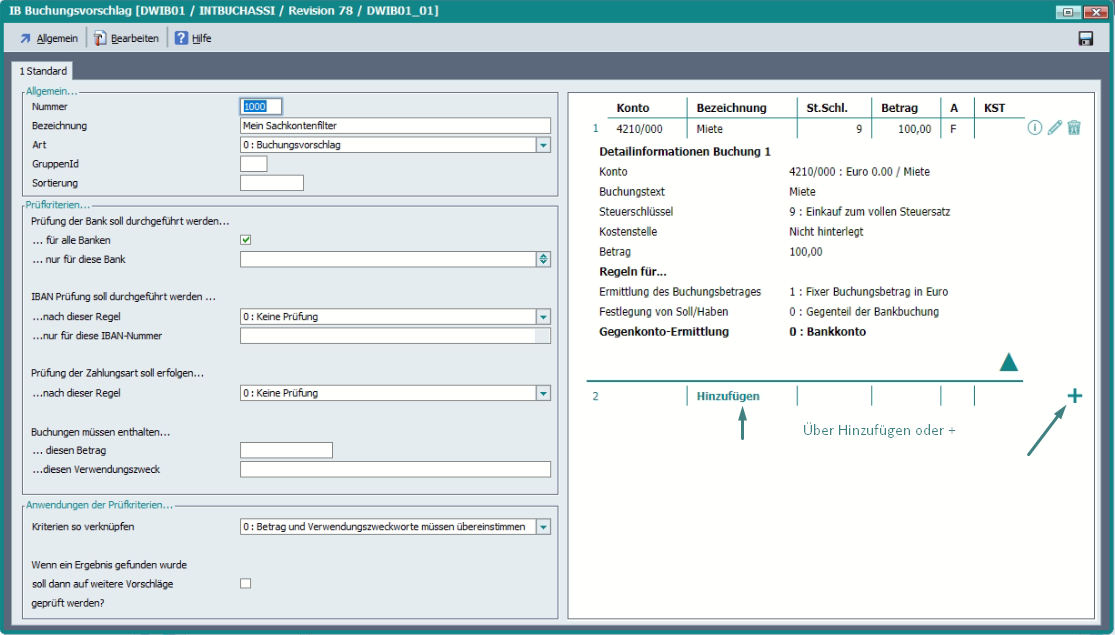
Task: Focus the 'diesen Verwendungszweck' input field
Action: (x=395, y=470)
